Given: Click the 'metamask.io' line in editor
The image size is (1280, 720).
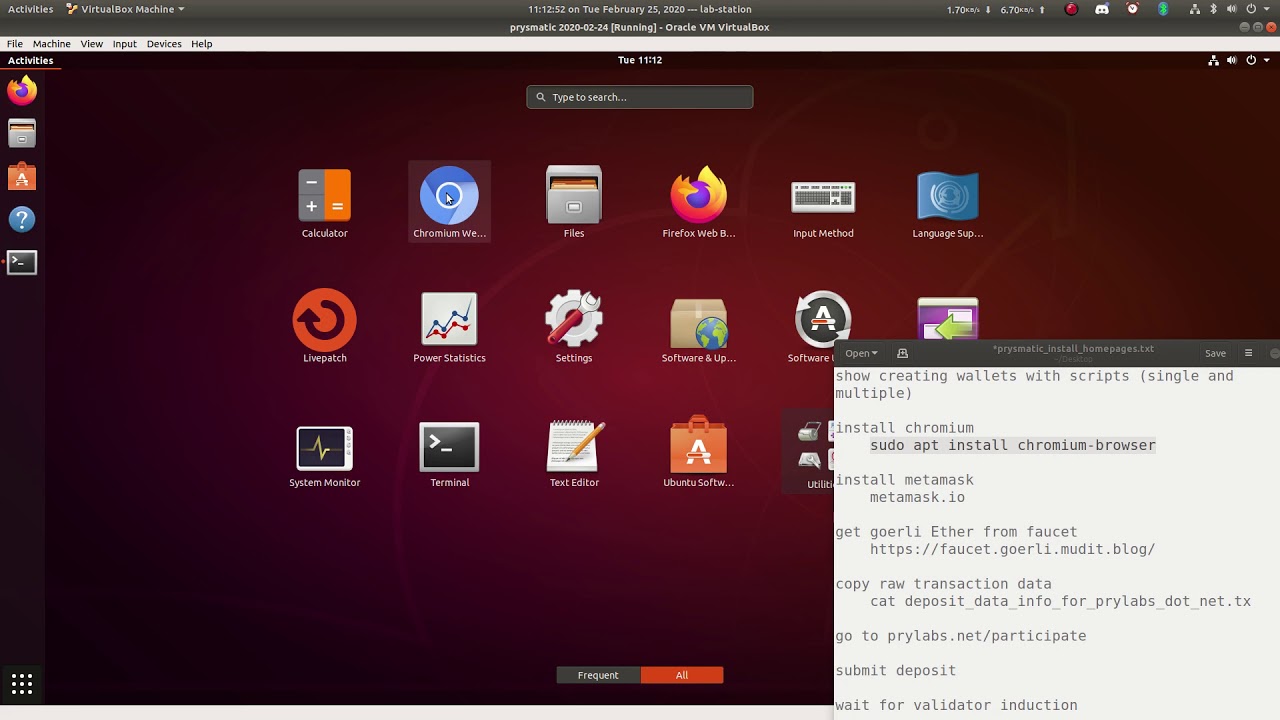Looking at the screenshot, I should (x=917, y=497).
